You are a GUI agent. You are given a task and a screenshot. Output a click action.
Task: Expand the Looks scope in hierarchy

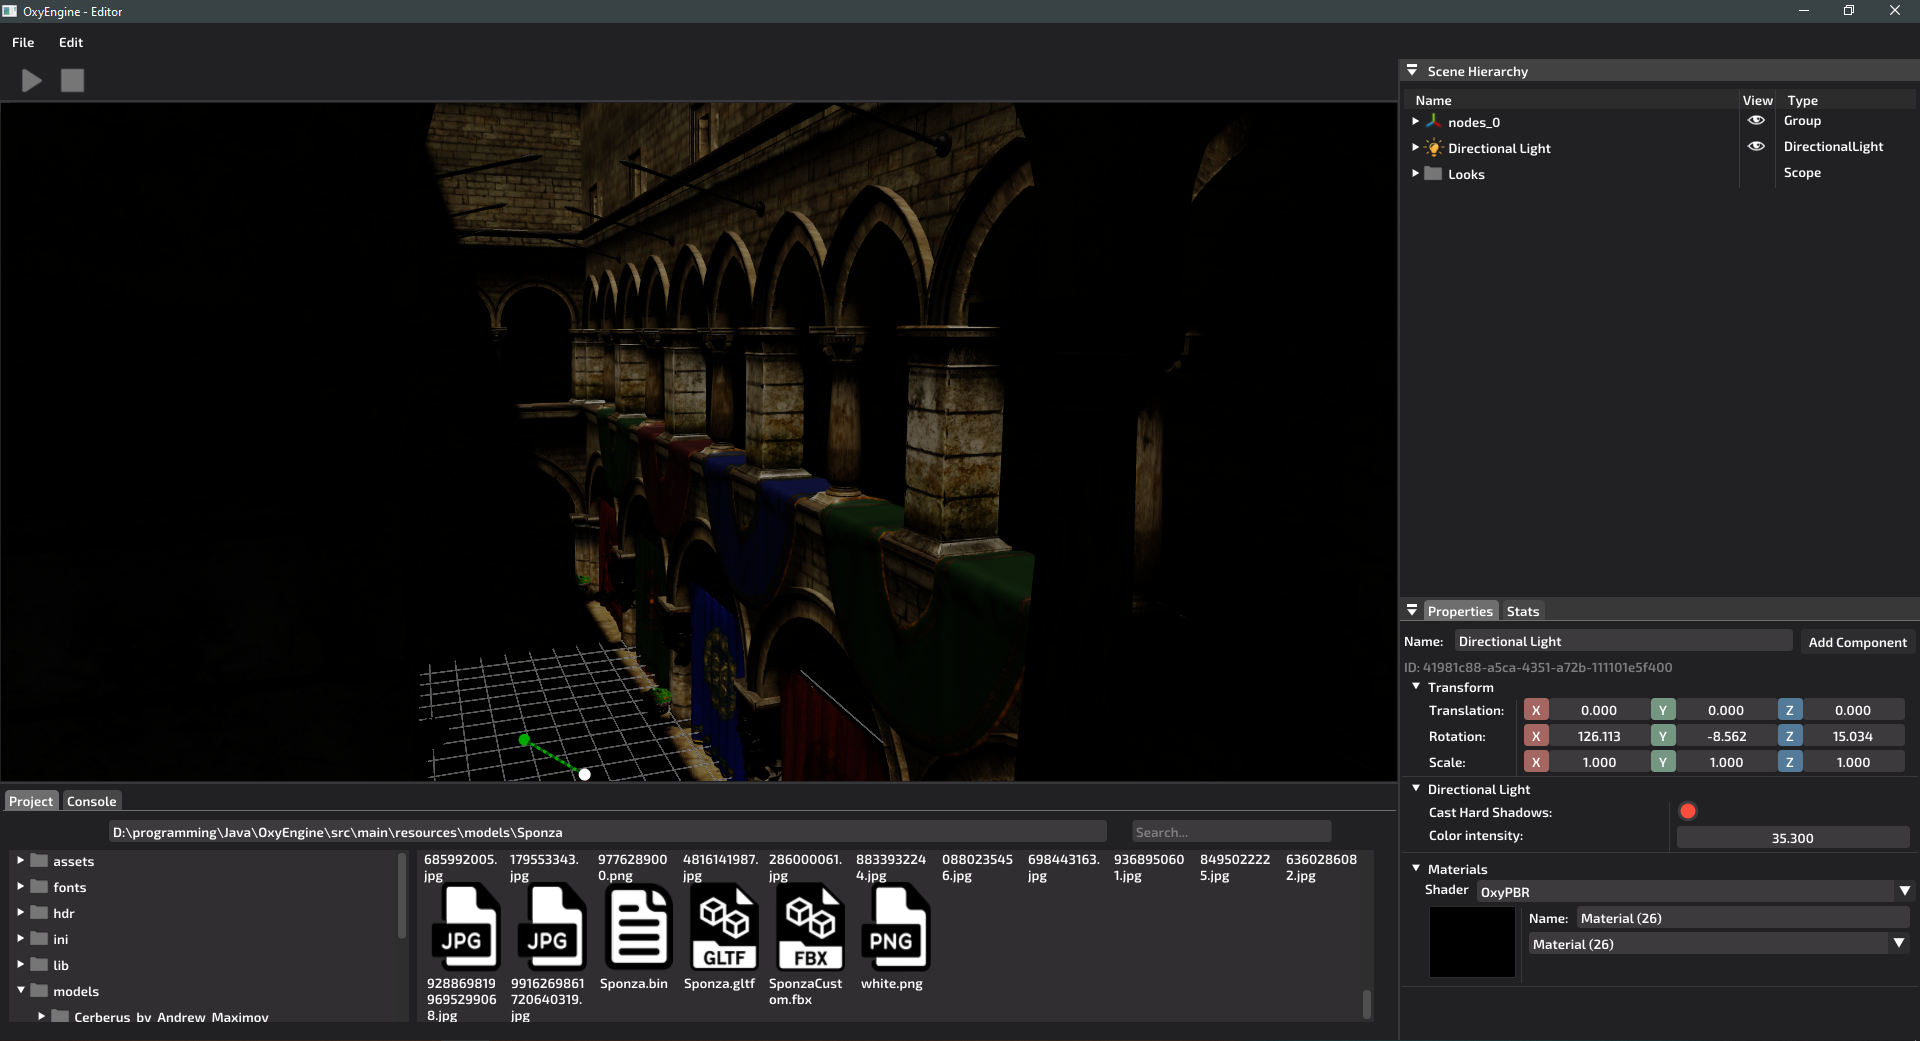[x=1415, y=173]
